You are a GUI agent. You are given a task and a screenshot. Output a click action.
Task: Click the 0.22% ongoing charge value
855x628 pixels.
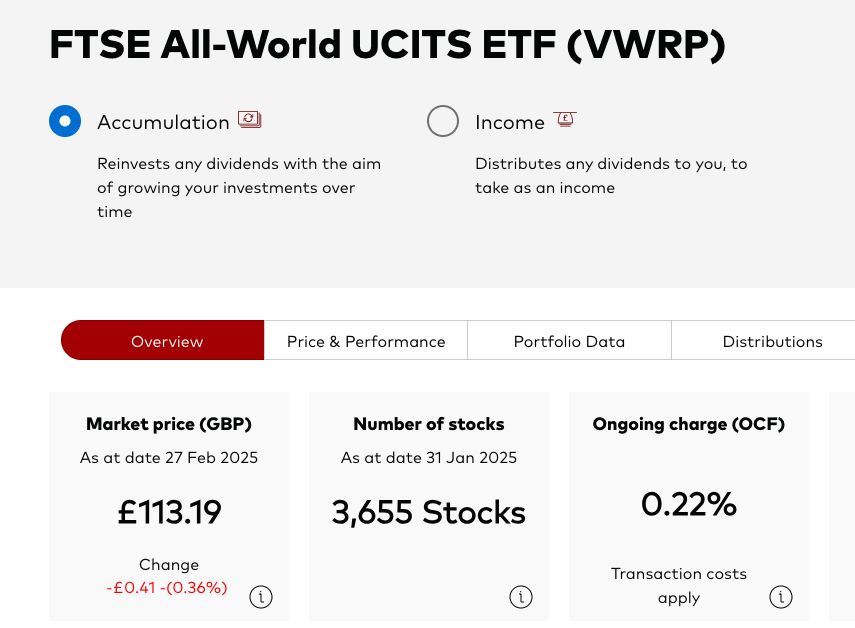pyautogui.click(x=689, y=504)
